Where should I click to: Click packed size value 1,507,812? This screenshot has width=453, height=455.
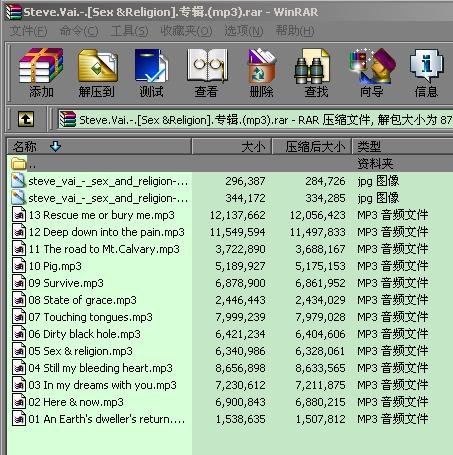(320, 419)
